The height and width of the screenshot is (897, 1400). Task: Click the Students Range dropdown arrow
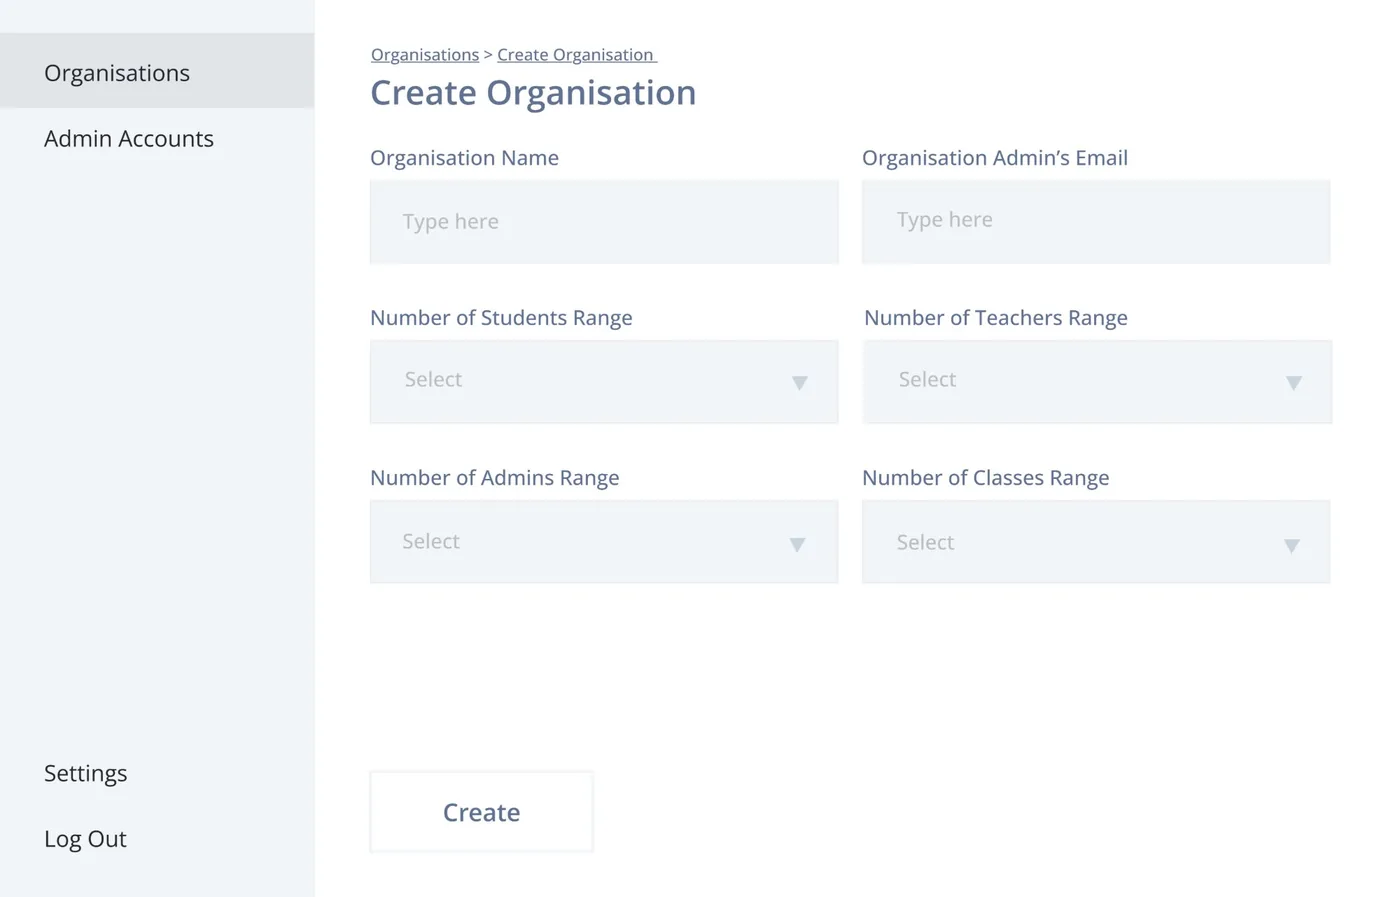(800, 383)
